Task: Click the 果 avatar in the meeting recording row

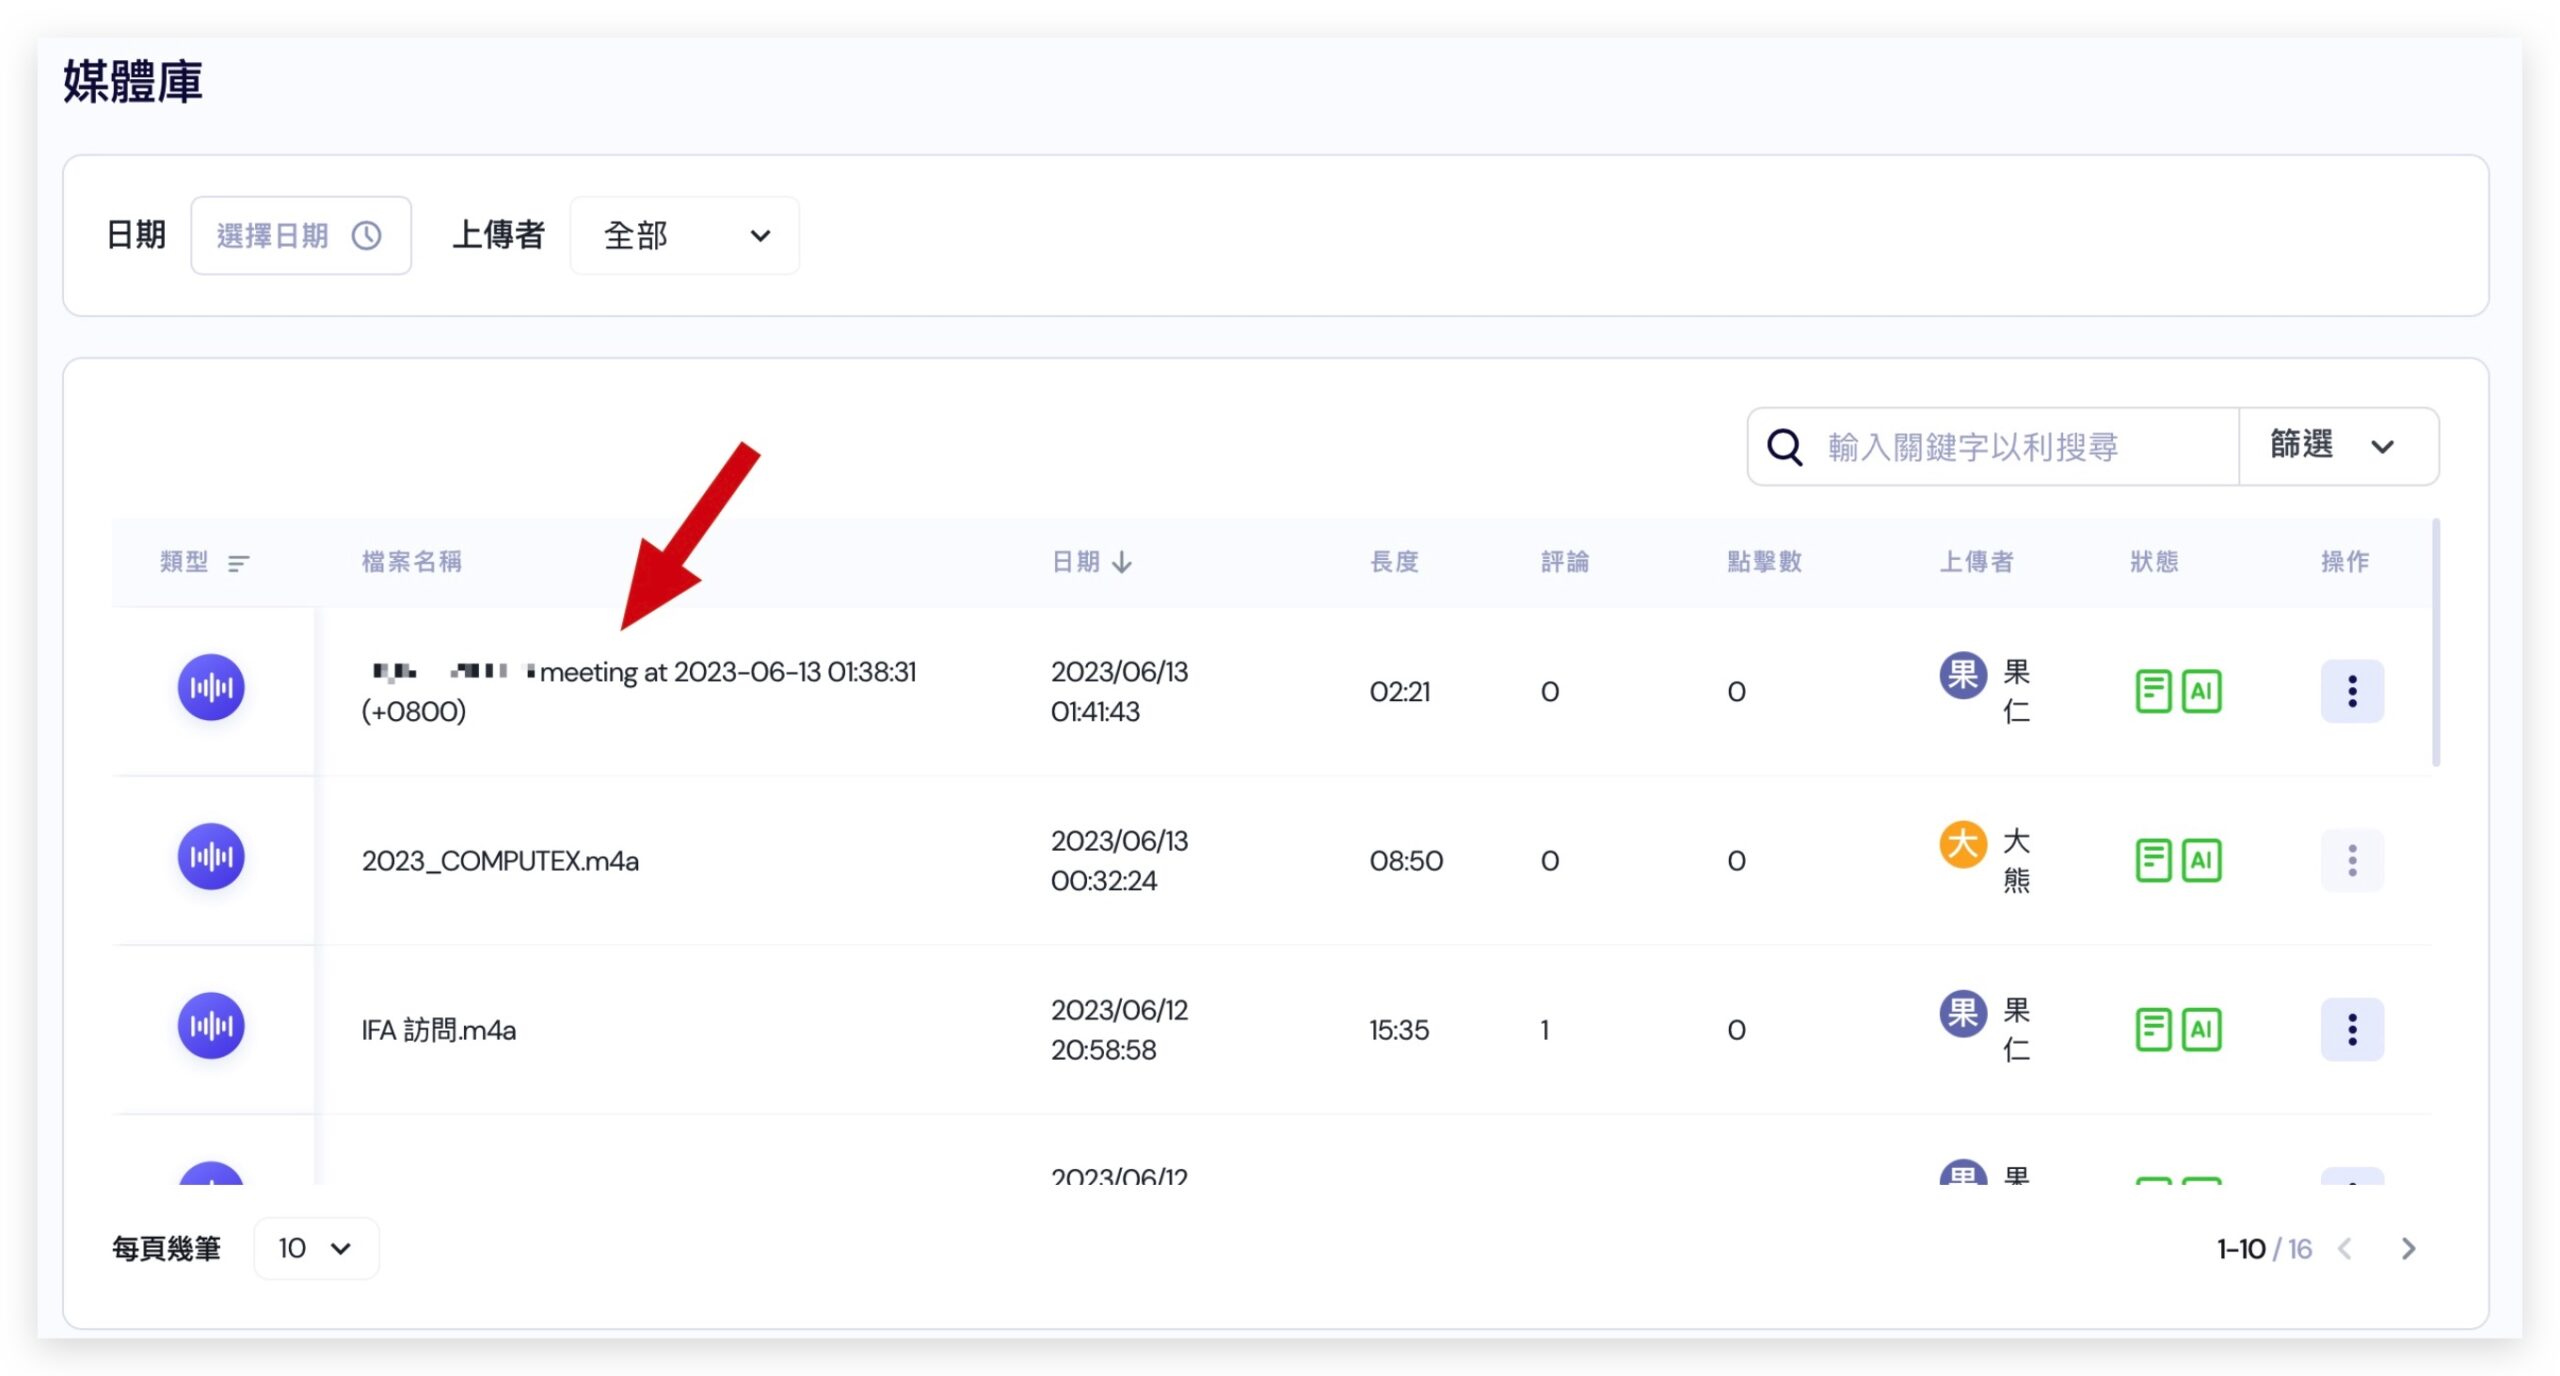Action: (1963, 675)
